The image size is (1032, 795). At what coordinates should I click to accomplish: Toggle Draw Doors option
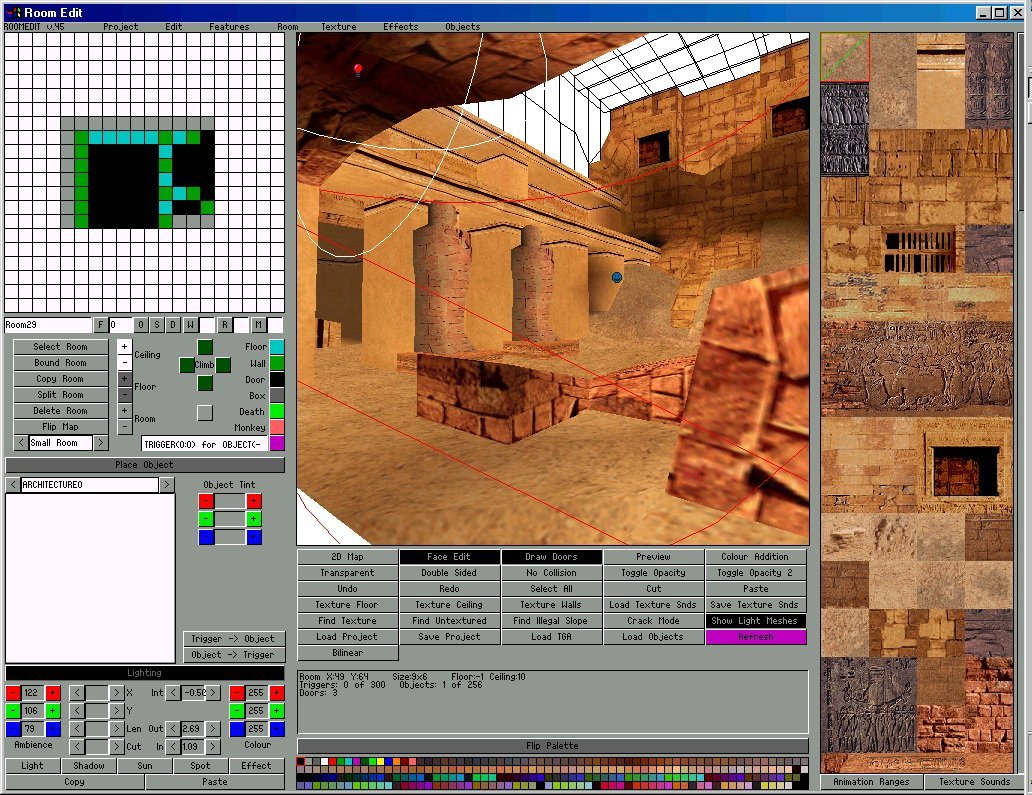point(552,557)
